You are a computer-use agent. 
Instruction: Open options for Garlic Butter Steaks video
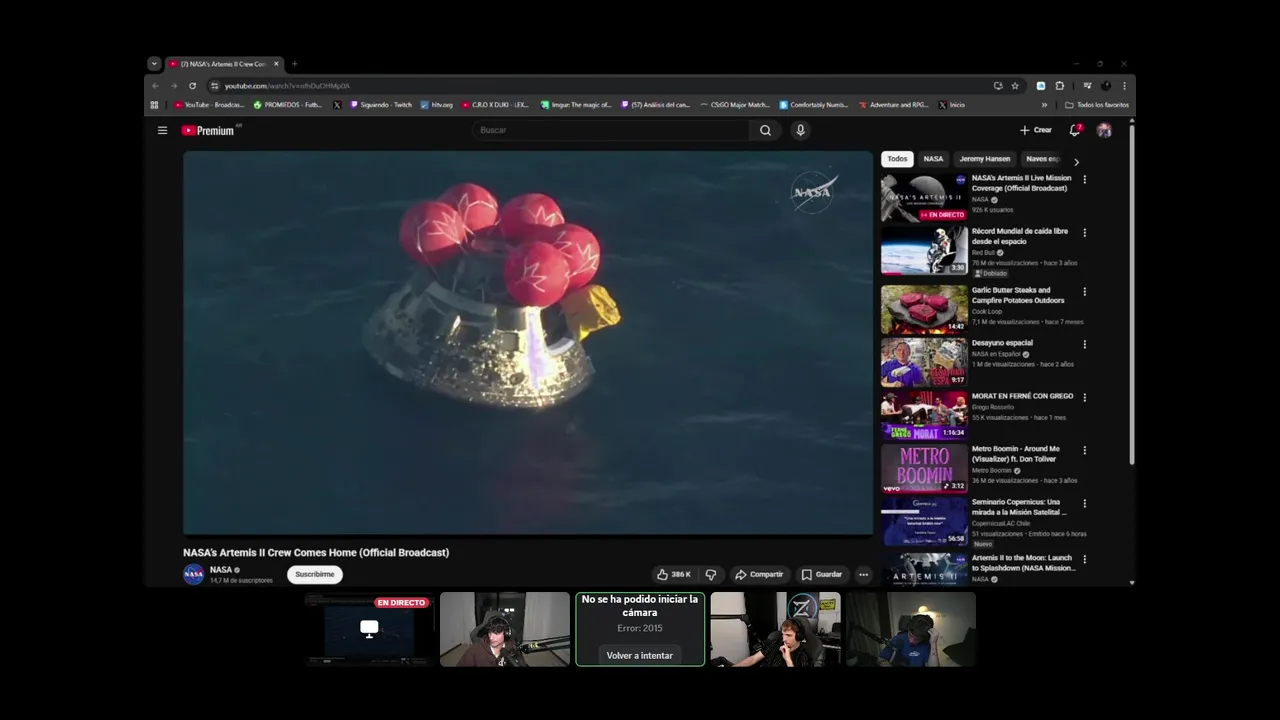coord(1084,292)
